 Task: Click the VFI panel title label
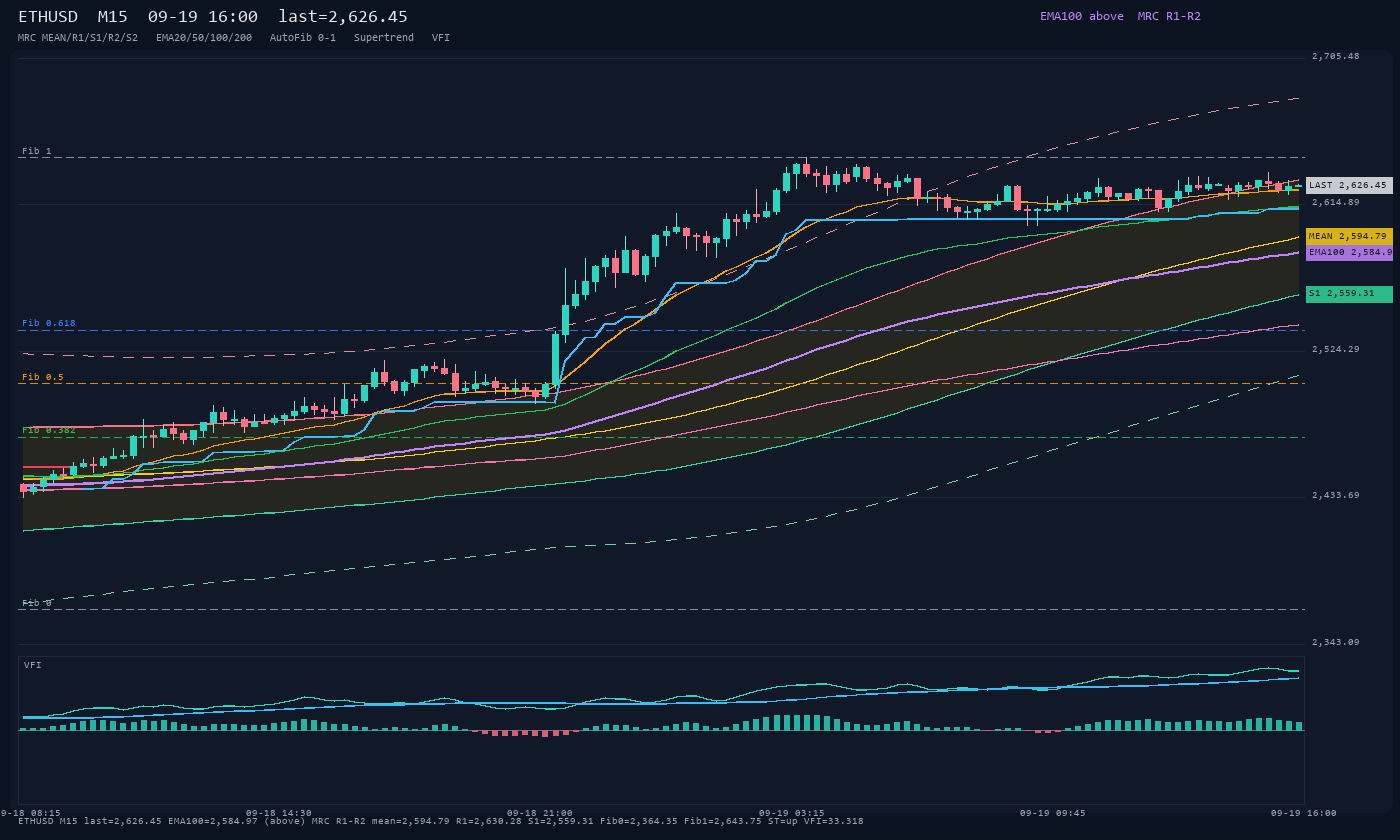pyautogui.click(x=33, y=665)
